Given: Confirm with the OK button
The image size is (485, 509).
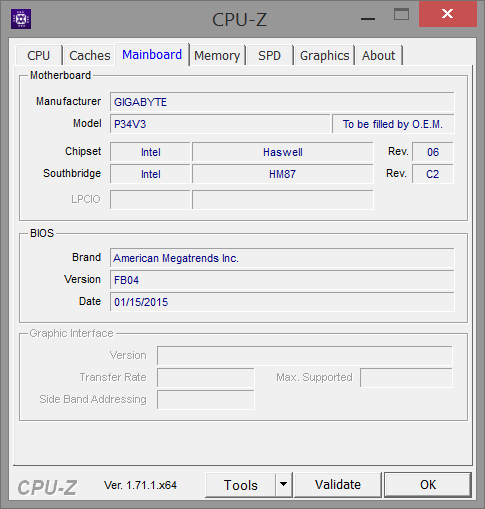Looking at the screenshot, I should (428, 484).
